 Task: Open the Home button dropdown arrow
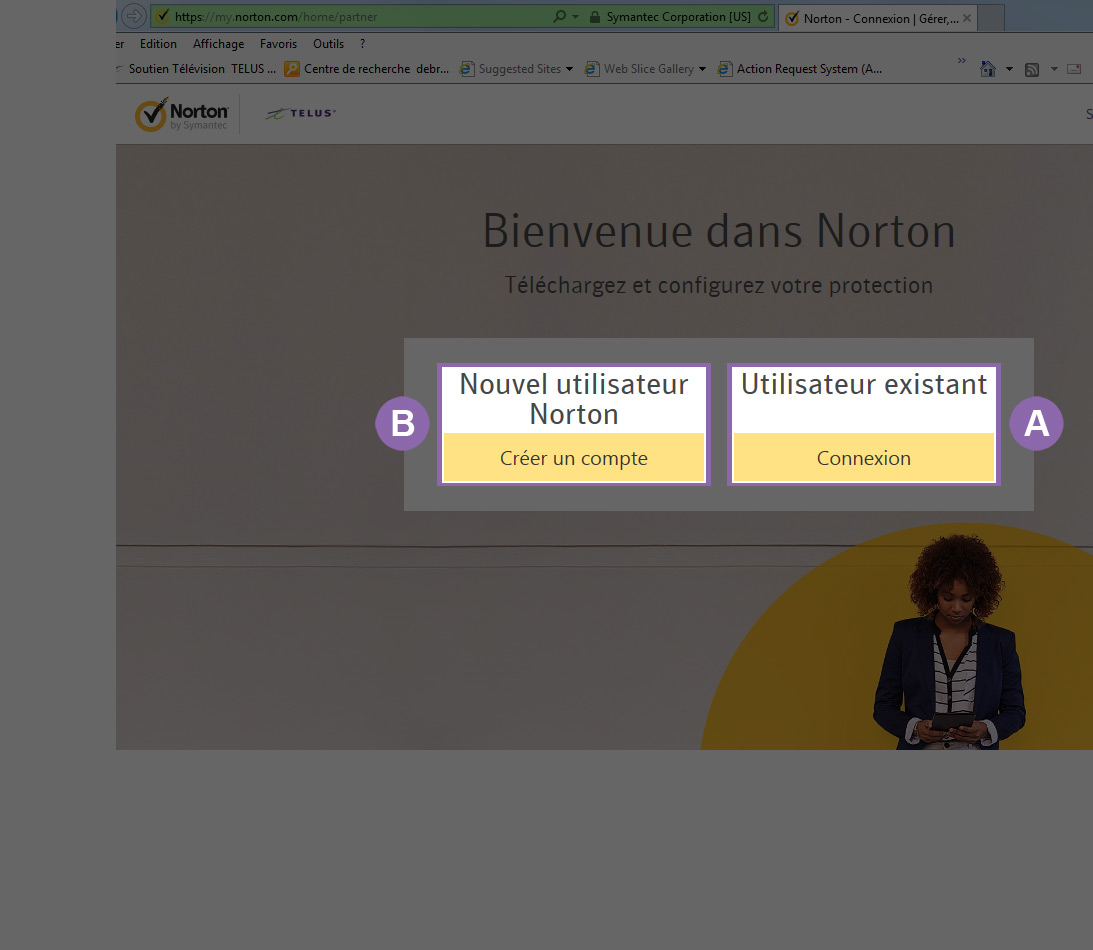tap(1009, 69)
